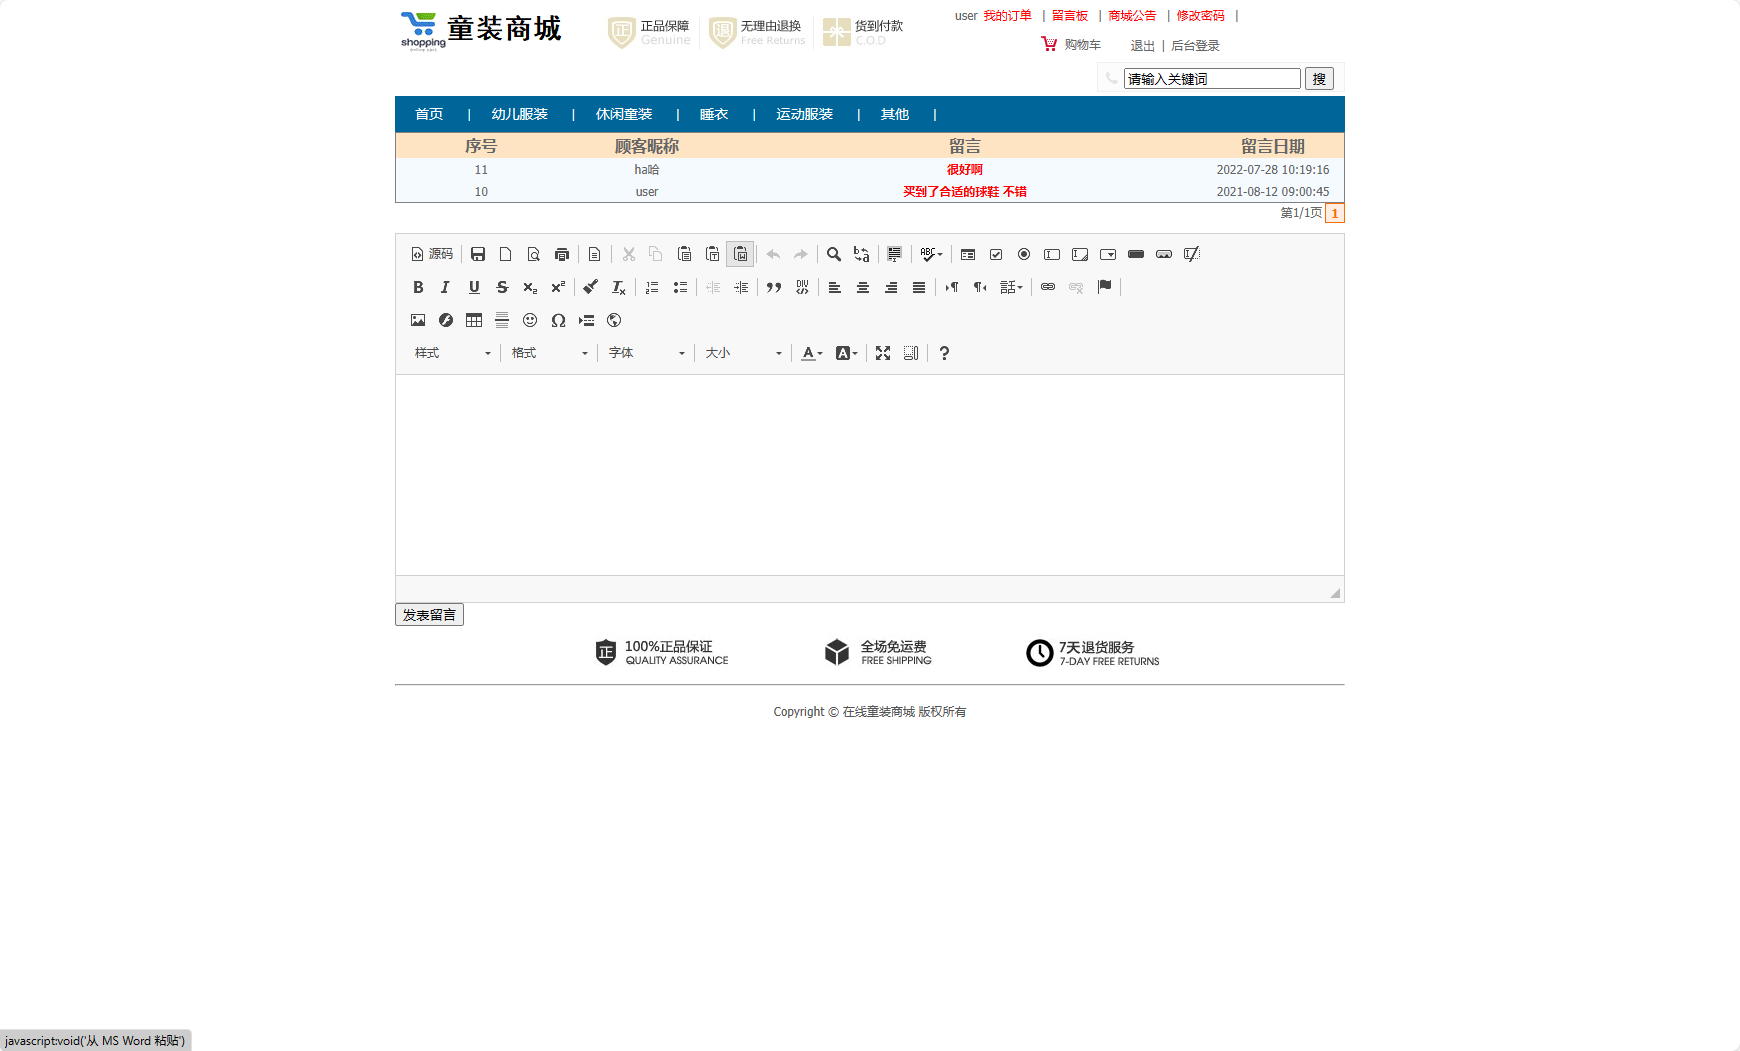Open the 格式 paragraph format dropdown
The width and height of the screenshot is (1740, 1051).
tap(548, 353)
